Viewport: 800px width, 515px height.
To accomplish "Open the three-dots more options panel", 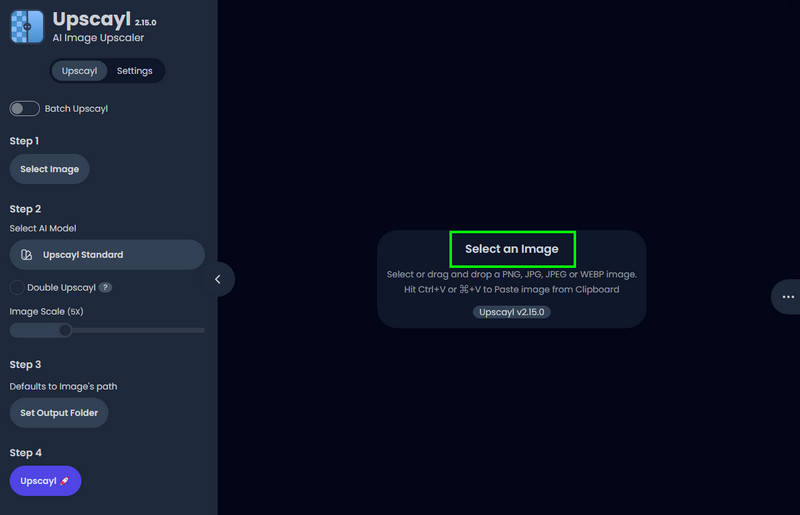I will tap(788, 297).
